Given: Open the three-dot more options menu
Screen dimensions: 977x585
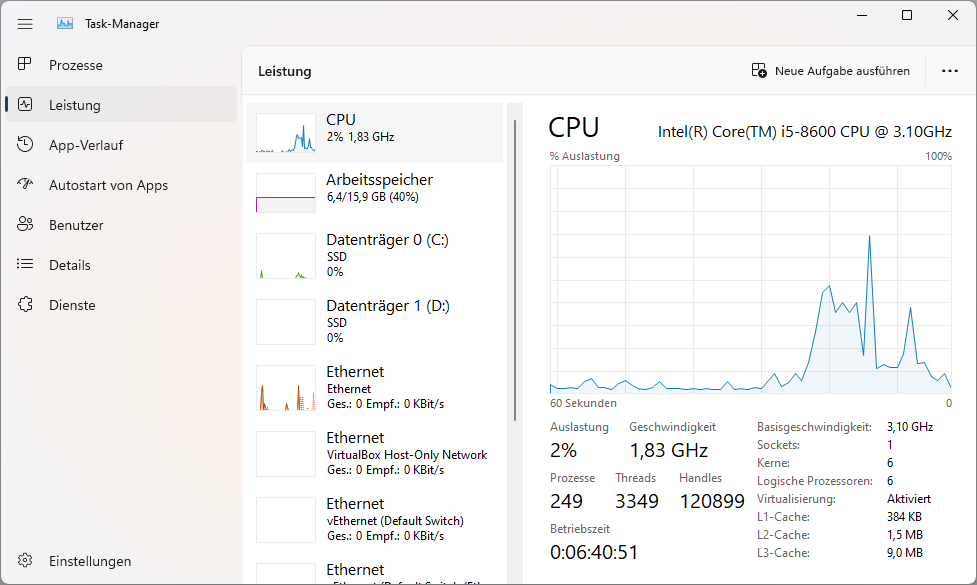Looking at the screenshot, I should click(x=950, y=71).
